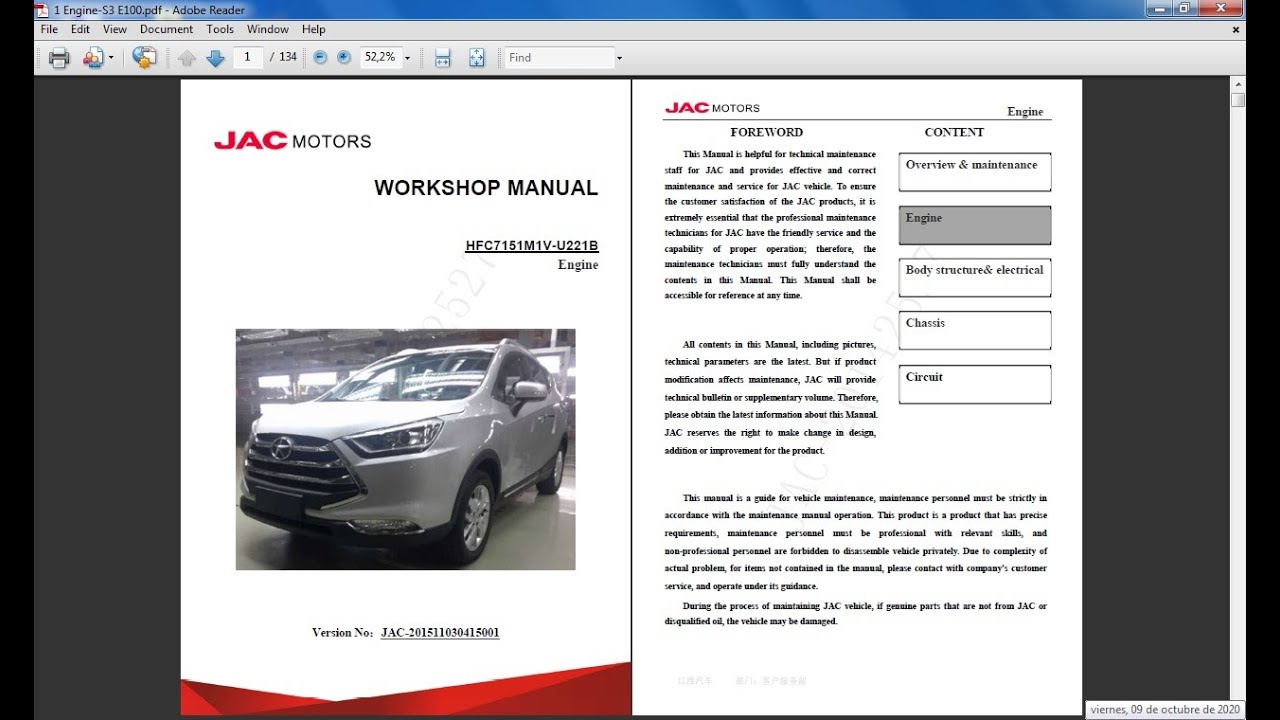
Task: Click the silver JAC car photo
Action: 405,449
